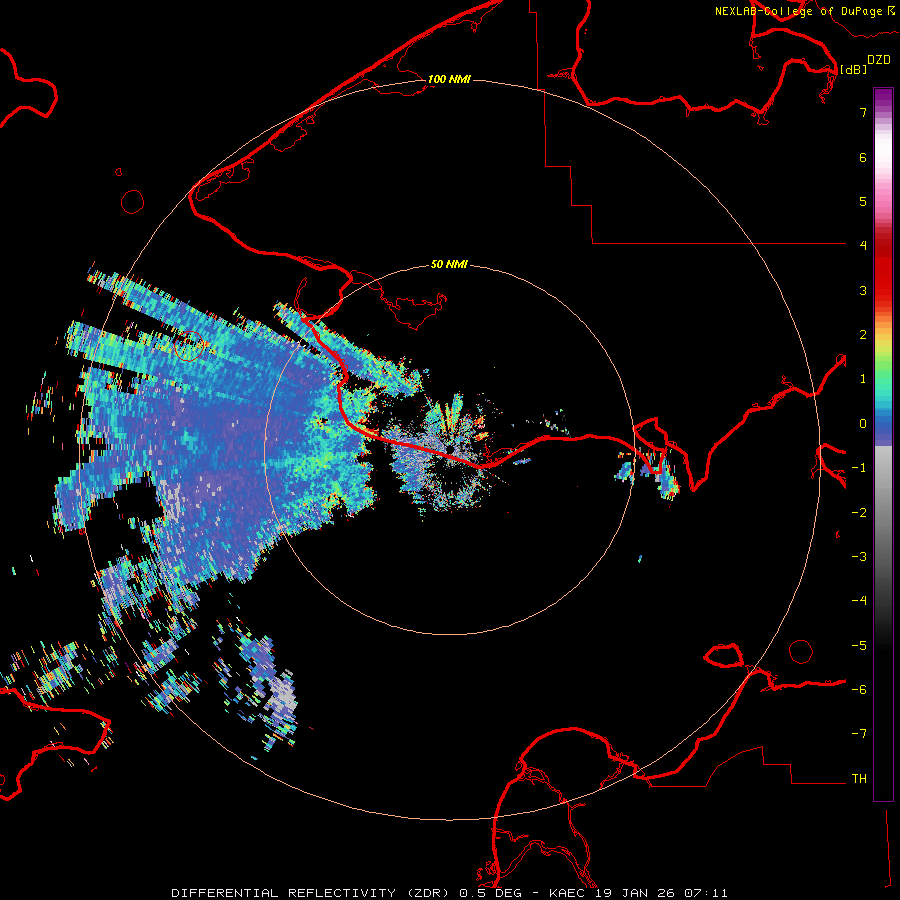Viewport: 900px width, 900px height.
Task: Click the TH threshold label on scale
Action: (859, 779)
